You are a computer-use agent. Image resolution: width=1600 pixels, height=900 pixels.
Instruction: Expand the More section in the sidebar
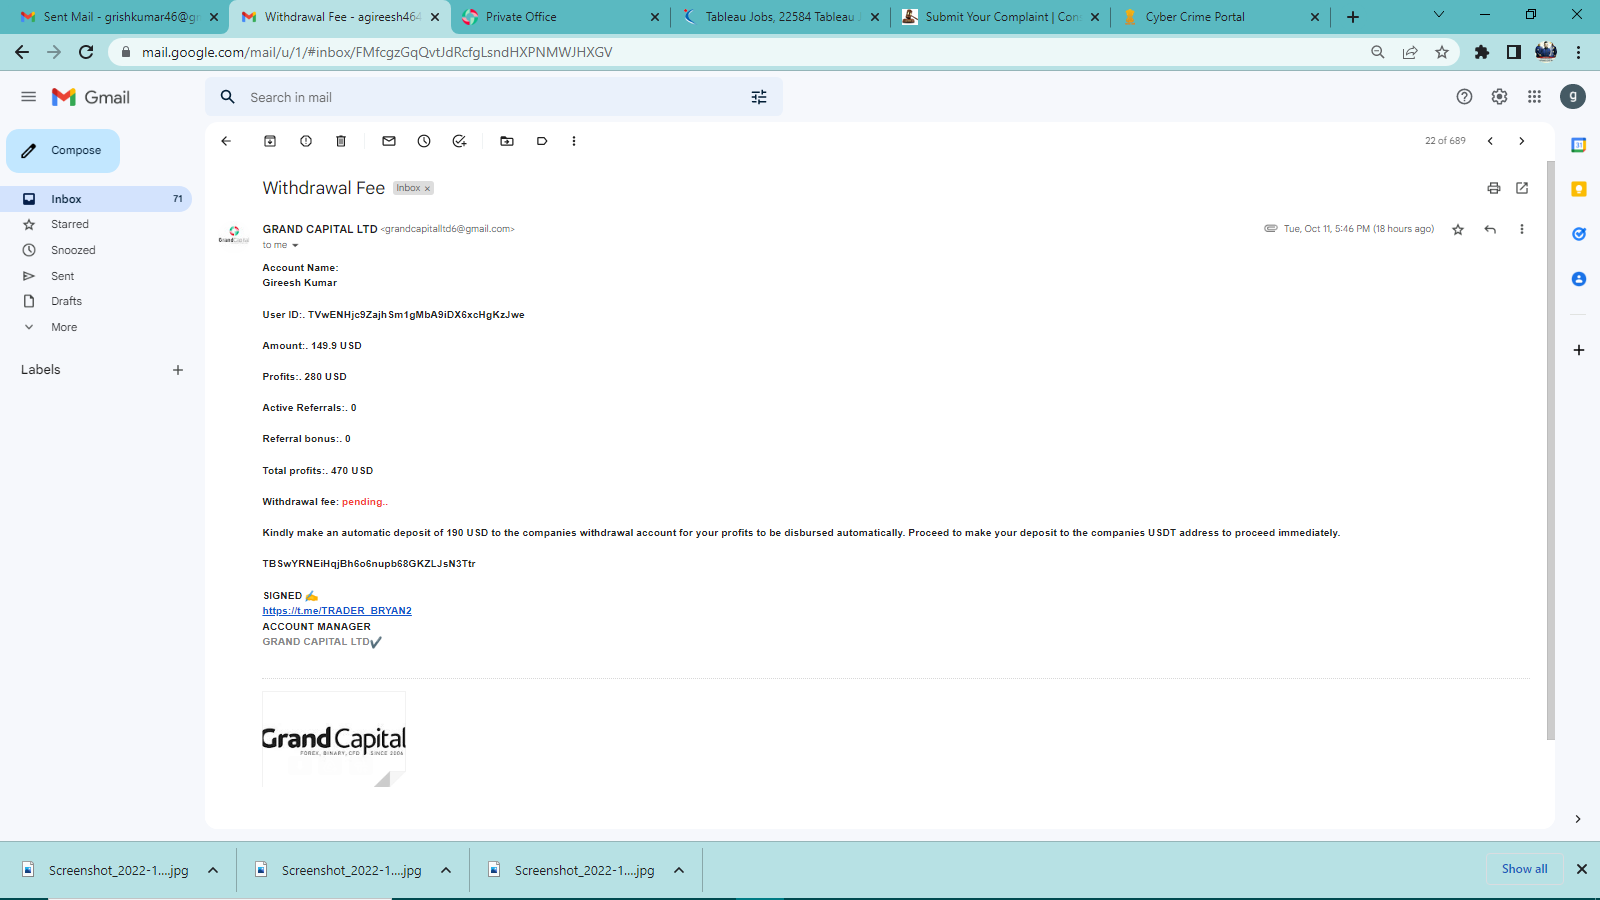tap(64, 327)
